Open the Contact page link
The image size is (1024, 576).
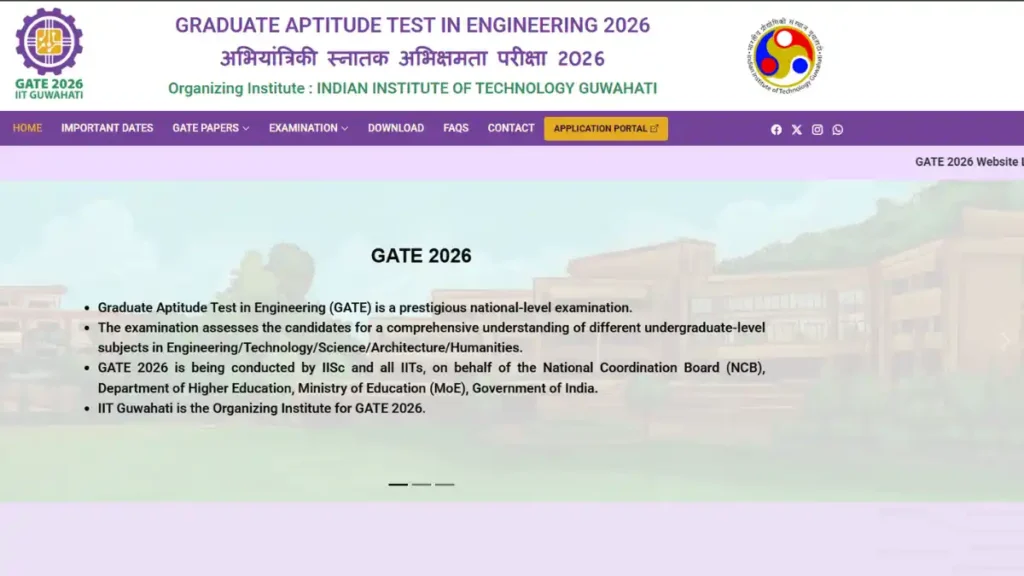pos(511,128)
